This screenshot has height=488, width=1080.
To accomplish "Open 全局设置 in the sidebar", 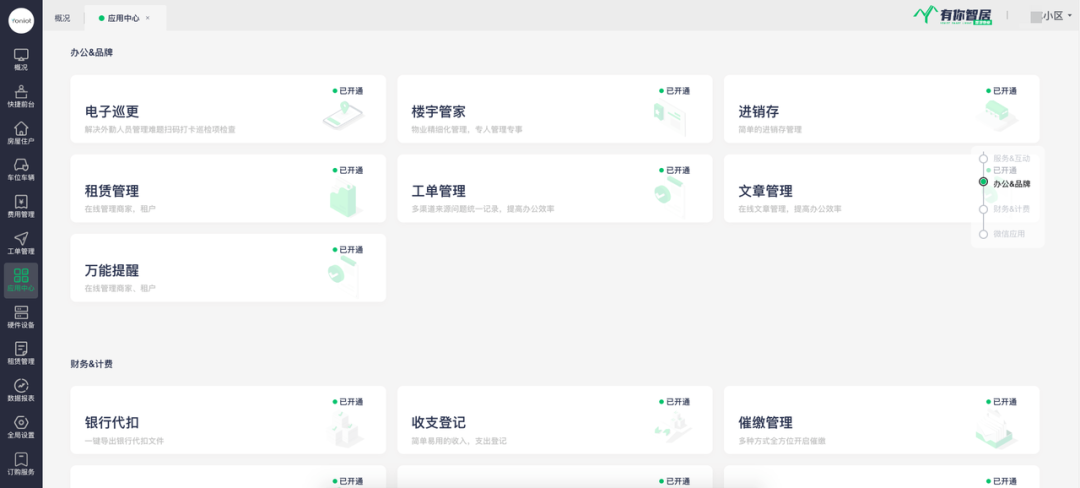I will tap(21, 427).
